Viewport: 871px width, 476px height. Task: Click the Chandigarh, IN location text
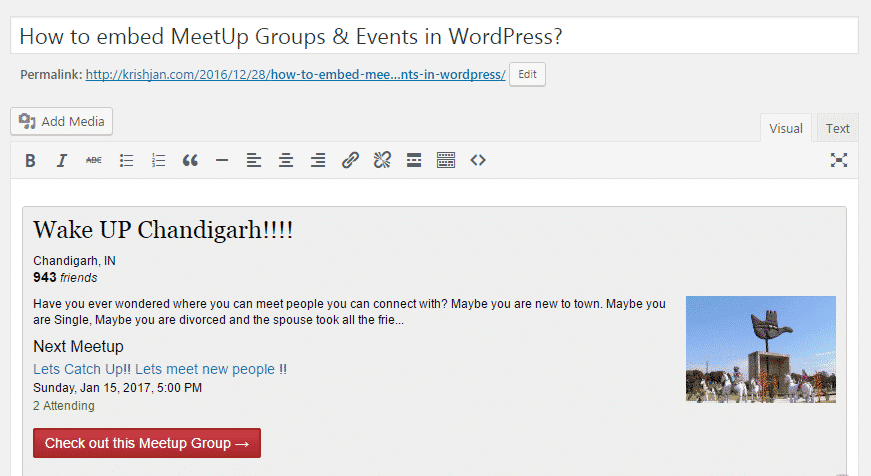coord(74,260)
